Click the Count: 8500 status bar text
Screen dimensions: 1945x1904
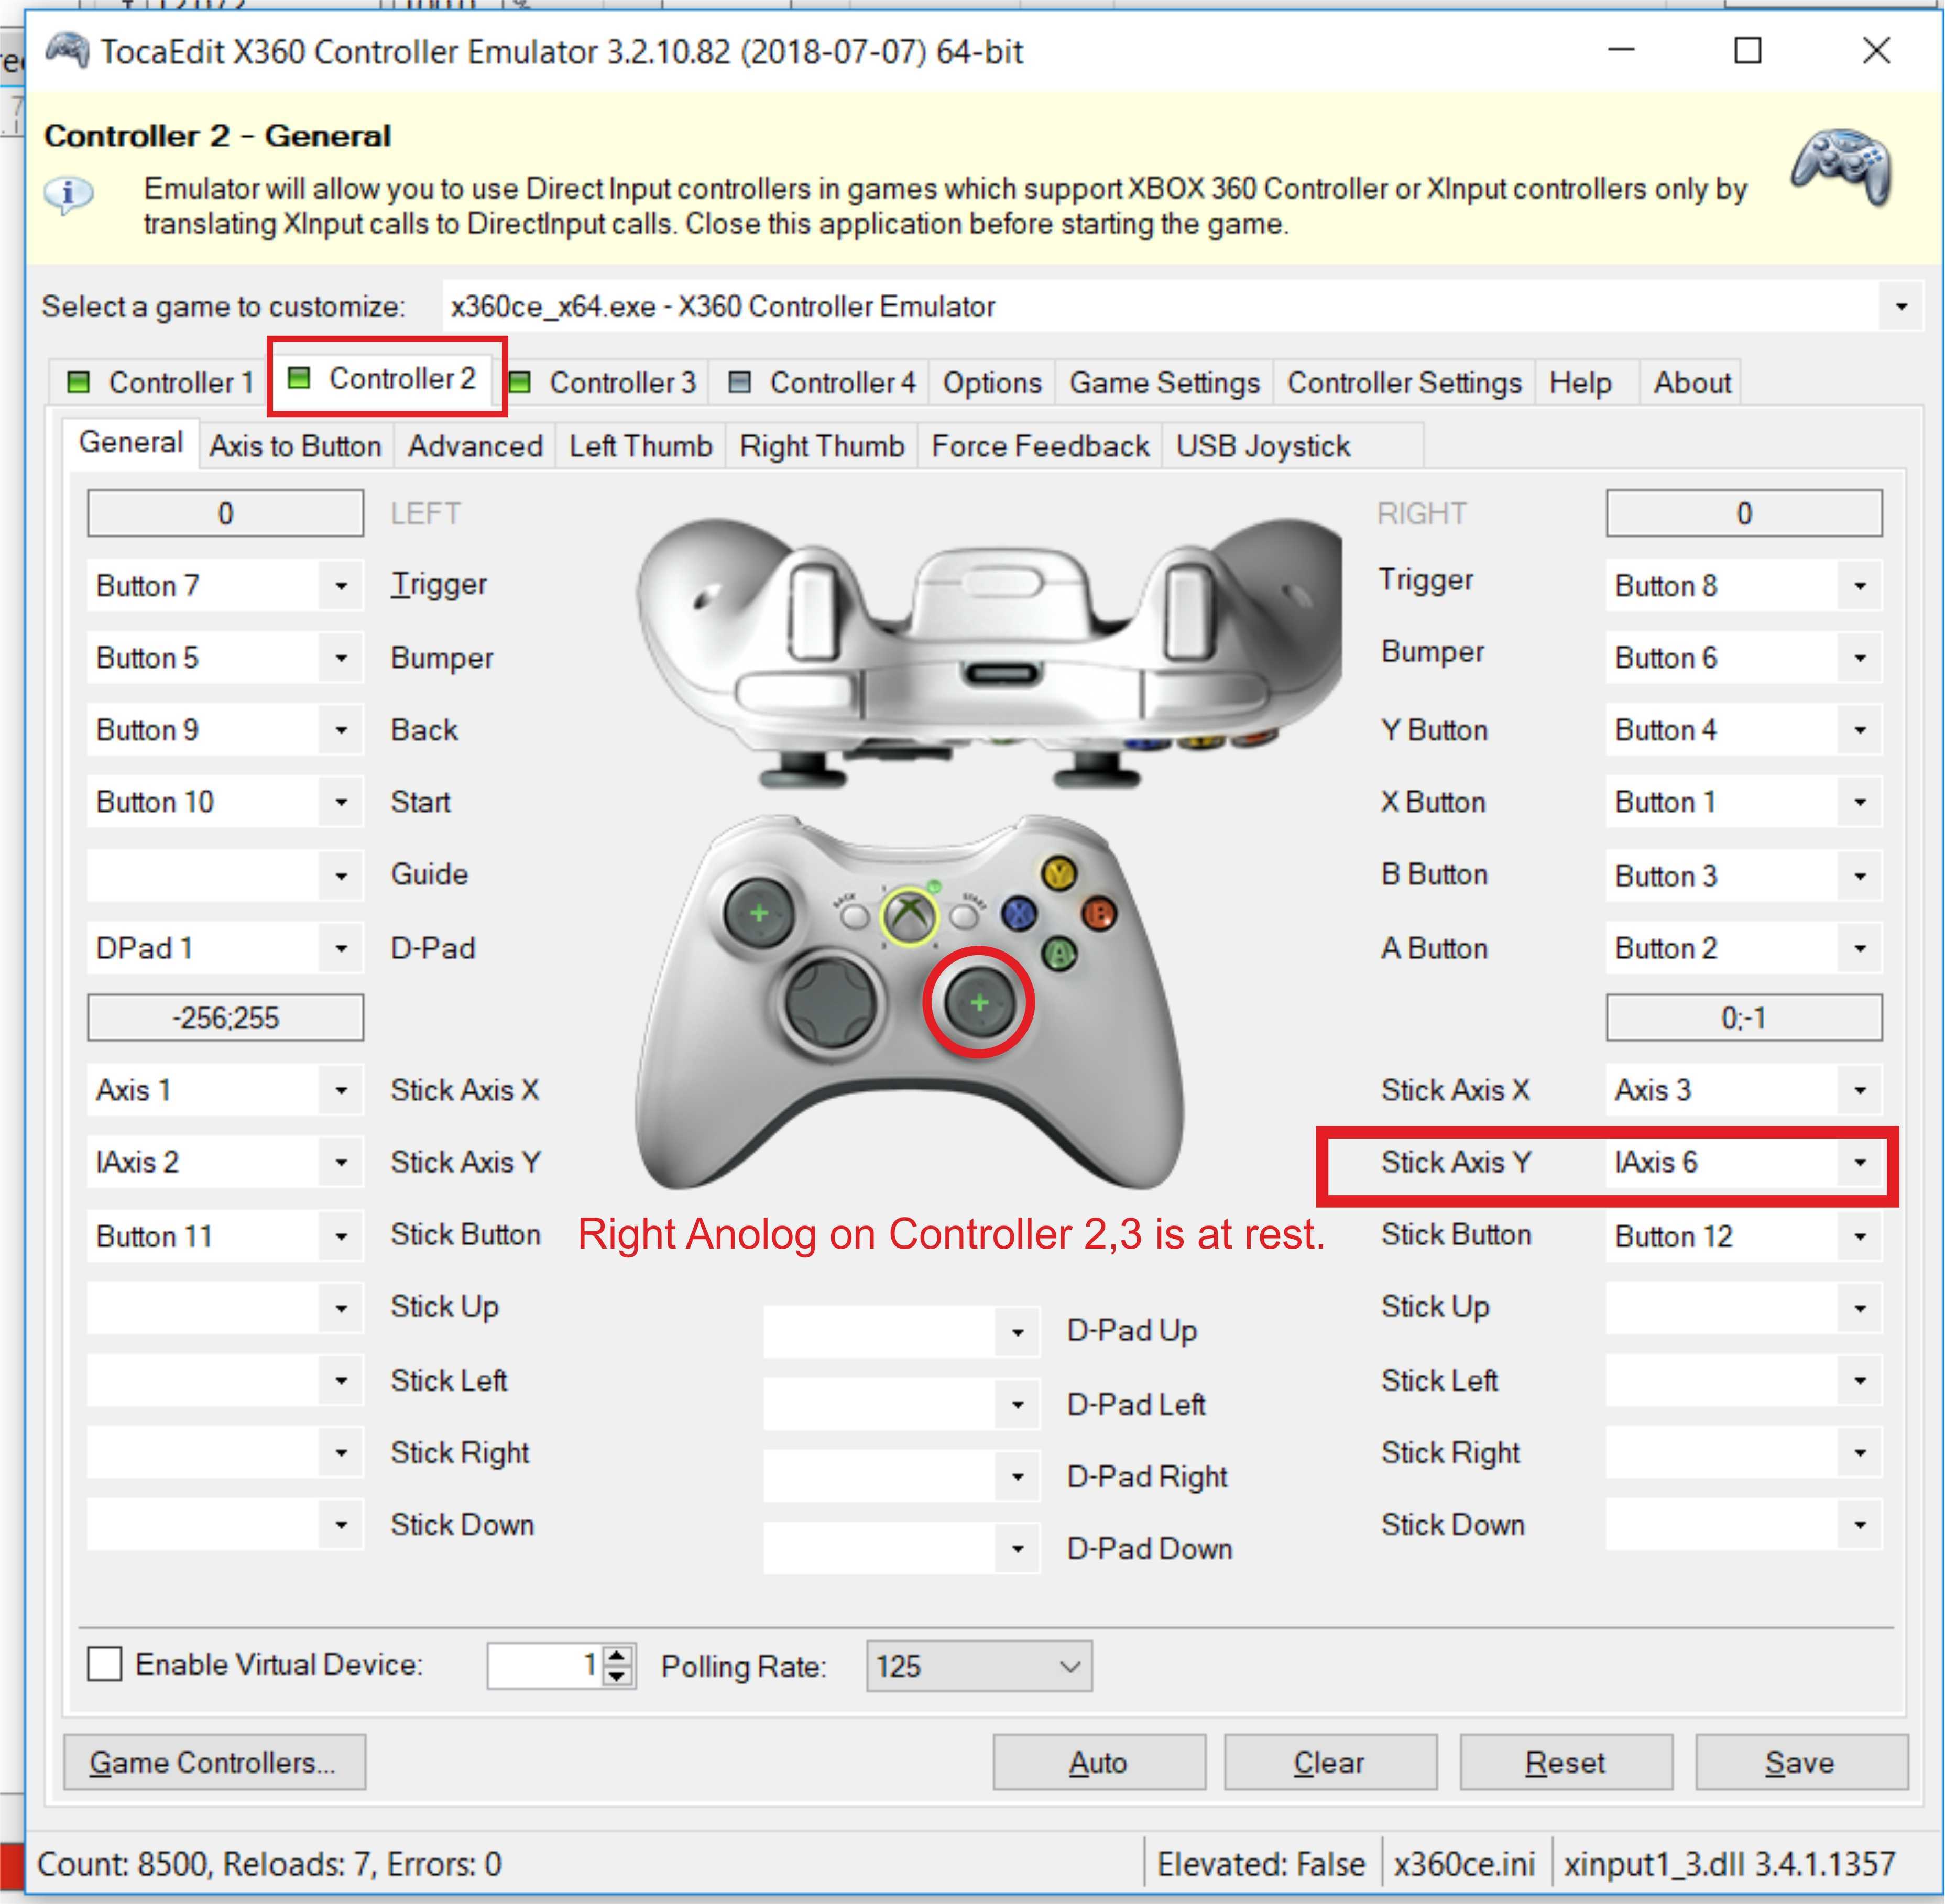269,1864
